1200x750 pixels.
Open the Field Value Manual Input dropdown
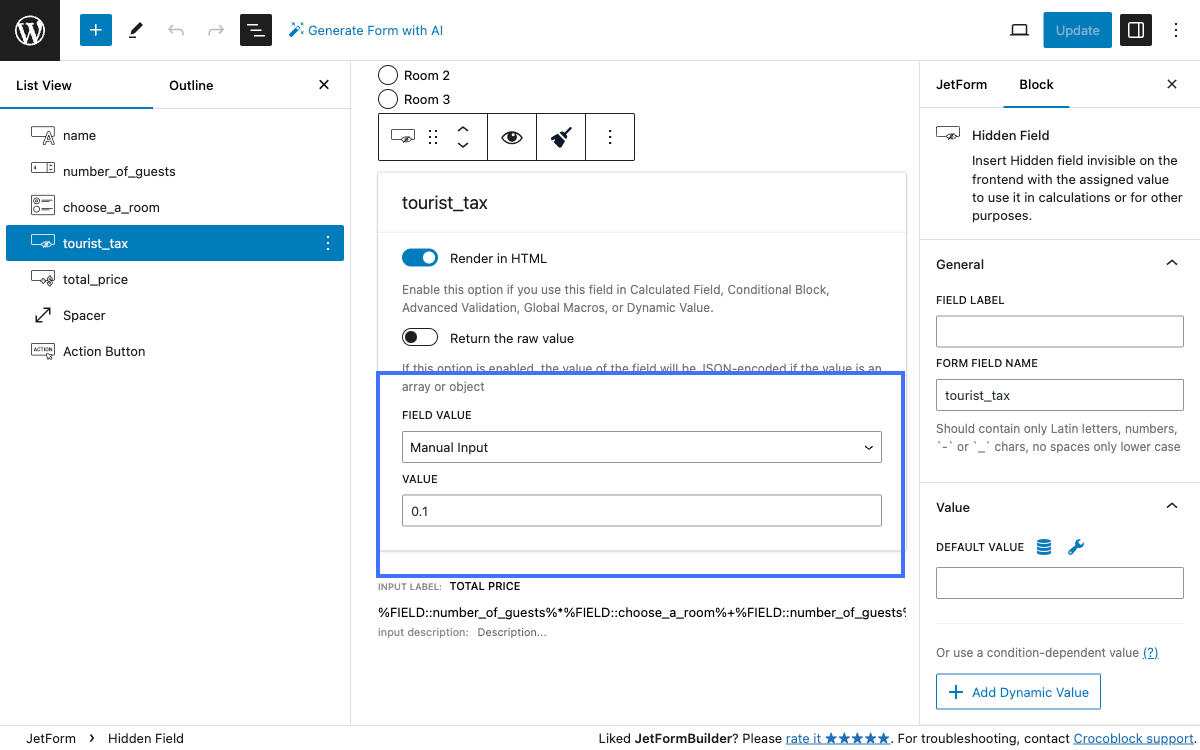pyautogui.click(x=641, y=447)
